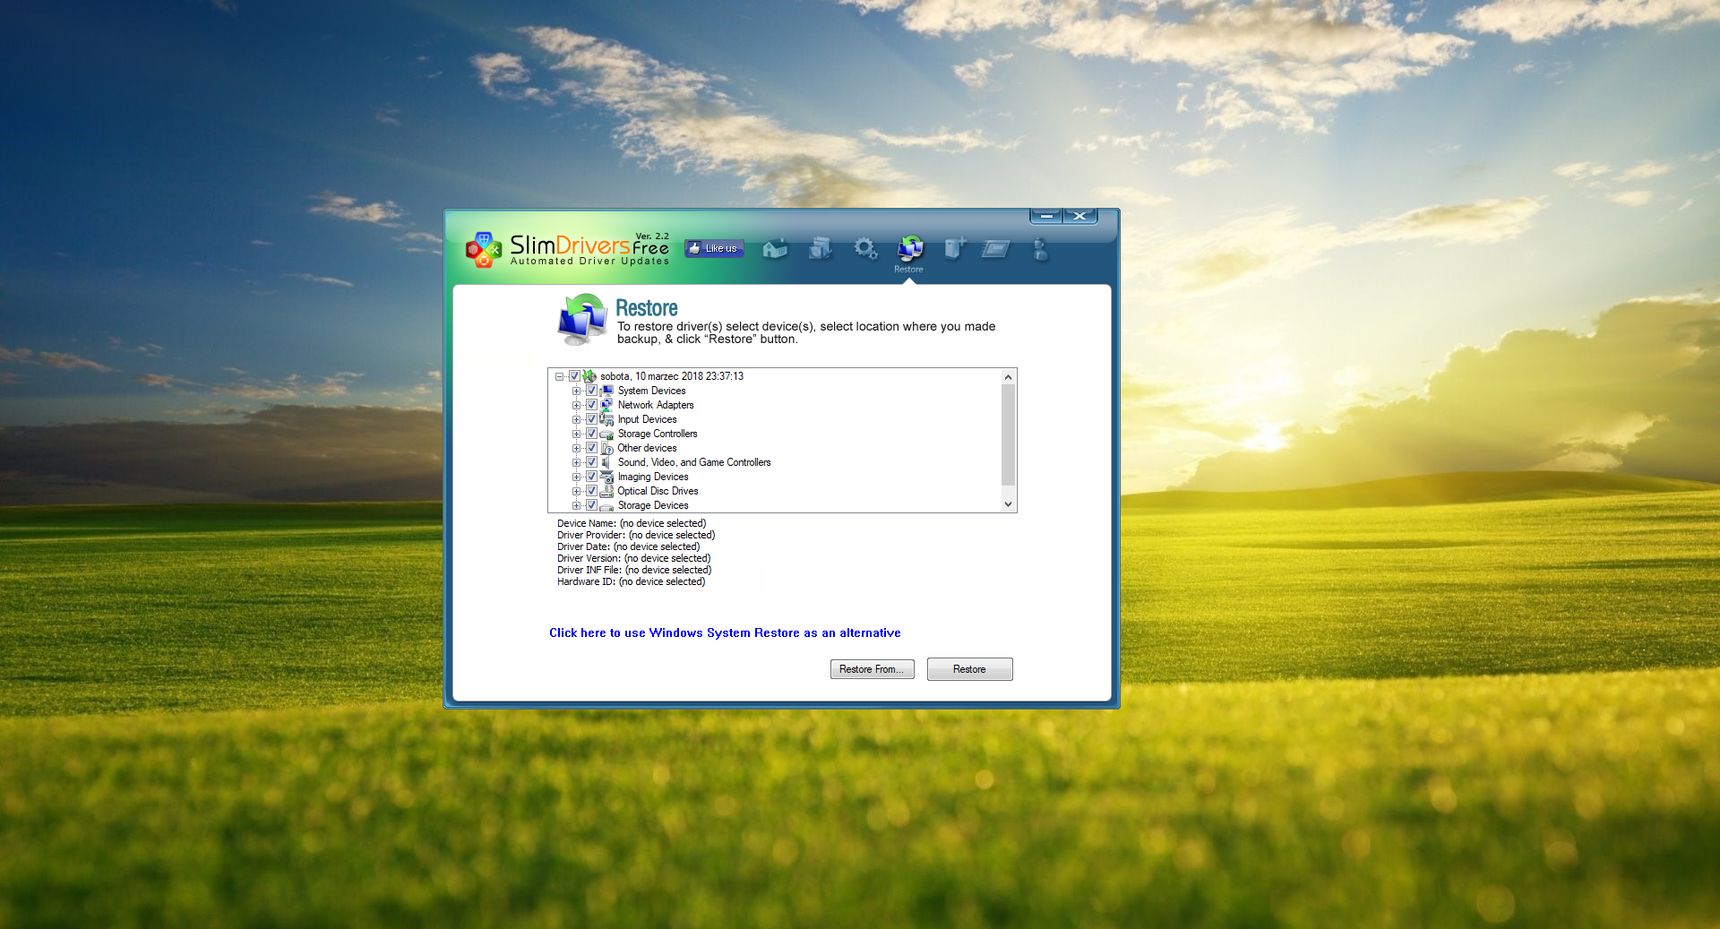Screen dimensions: 1720x929
Task: Uncheck the Optical Disc Drives checkbox
Action: tap(591, 491)
